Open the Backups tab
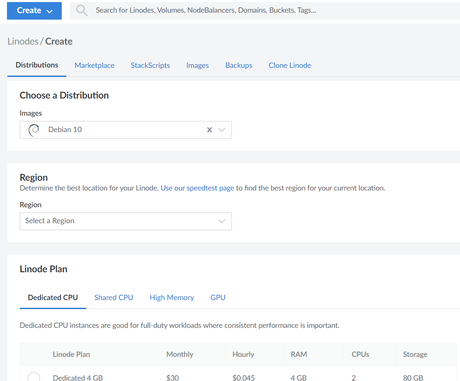The width and height of the screenshot is (460, 381). click(x=239, y=65)
